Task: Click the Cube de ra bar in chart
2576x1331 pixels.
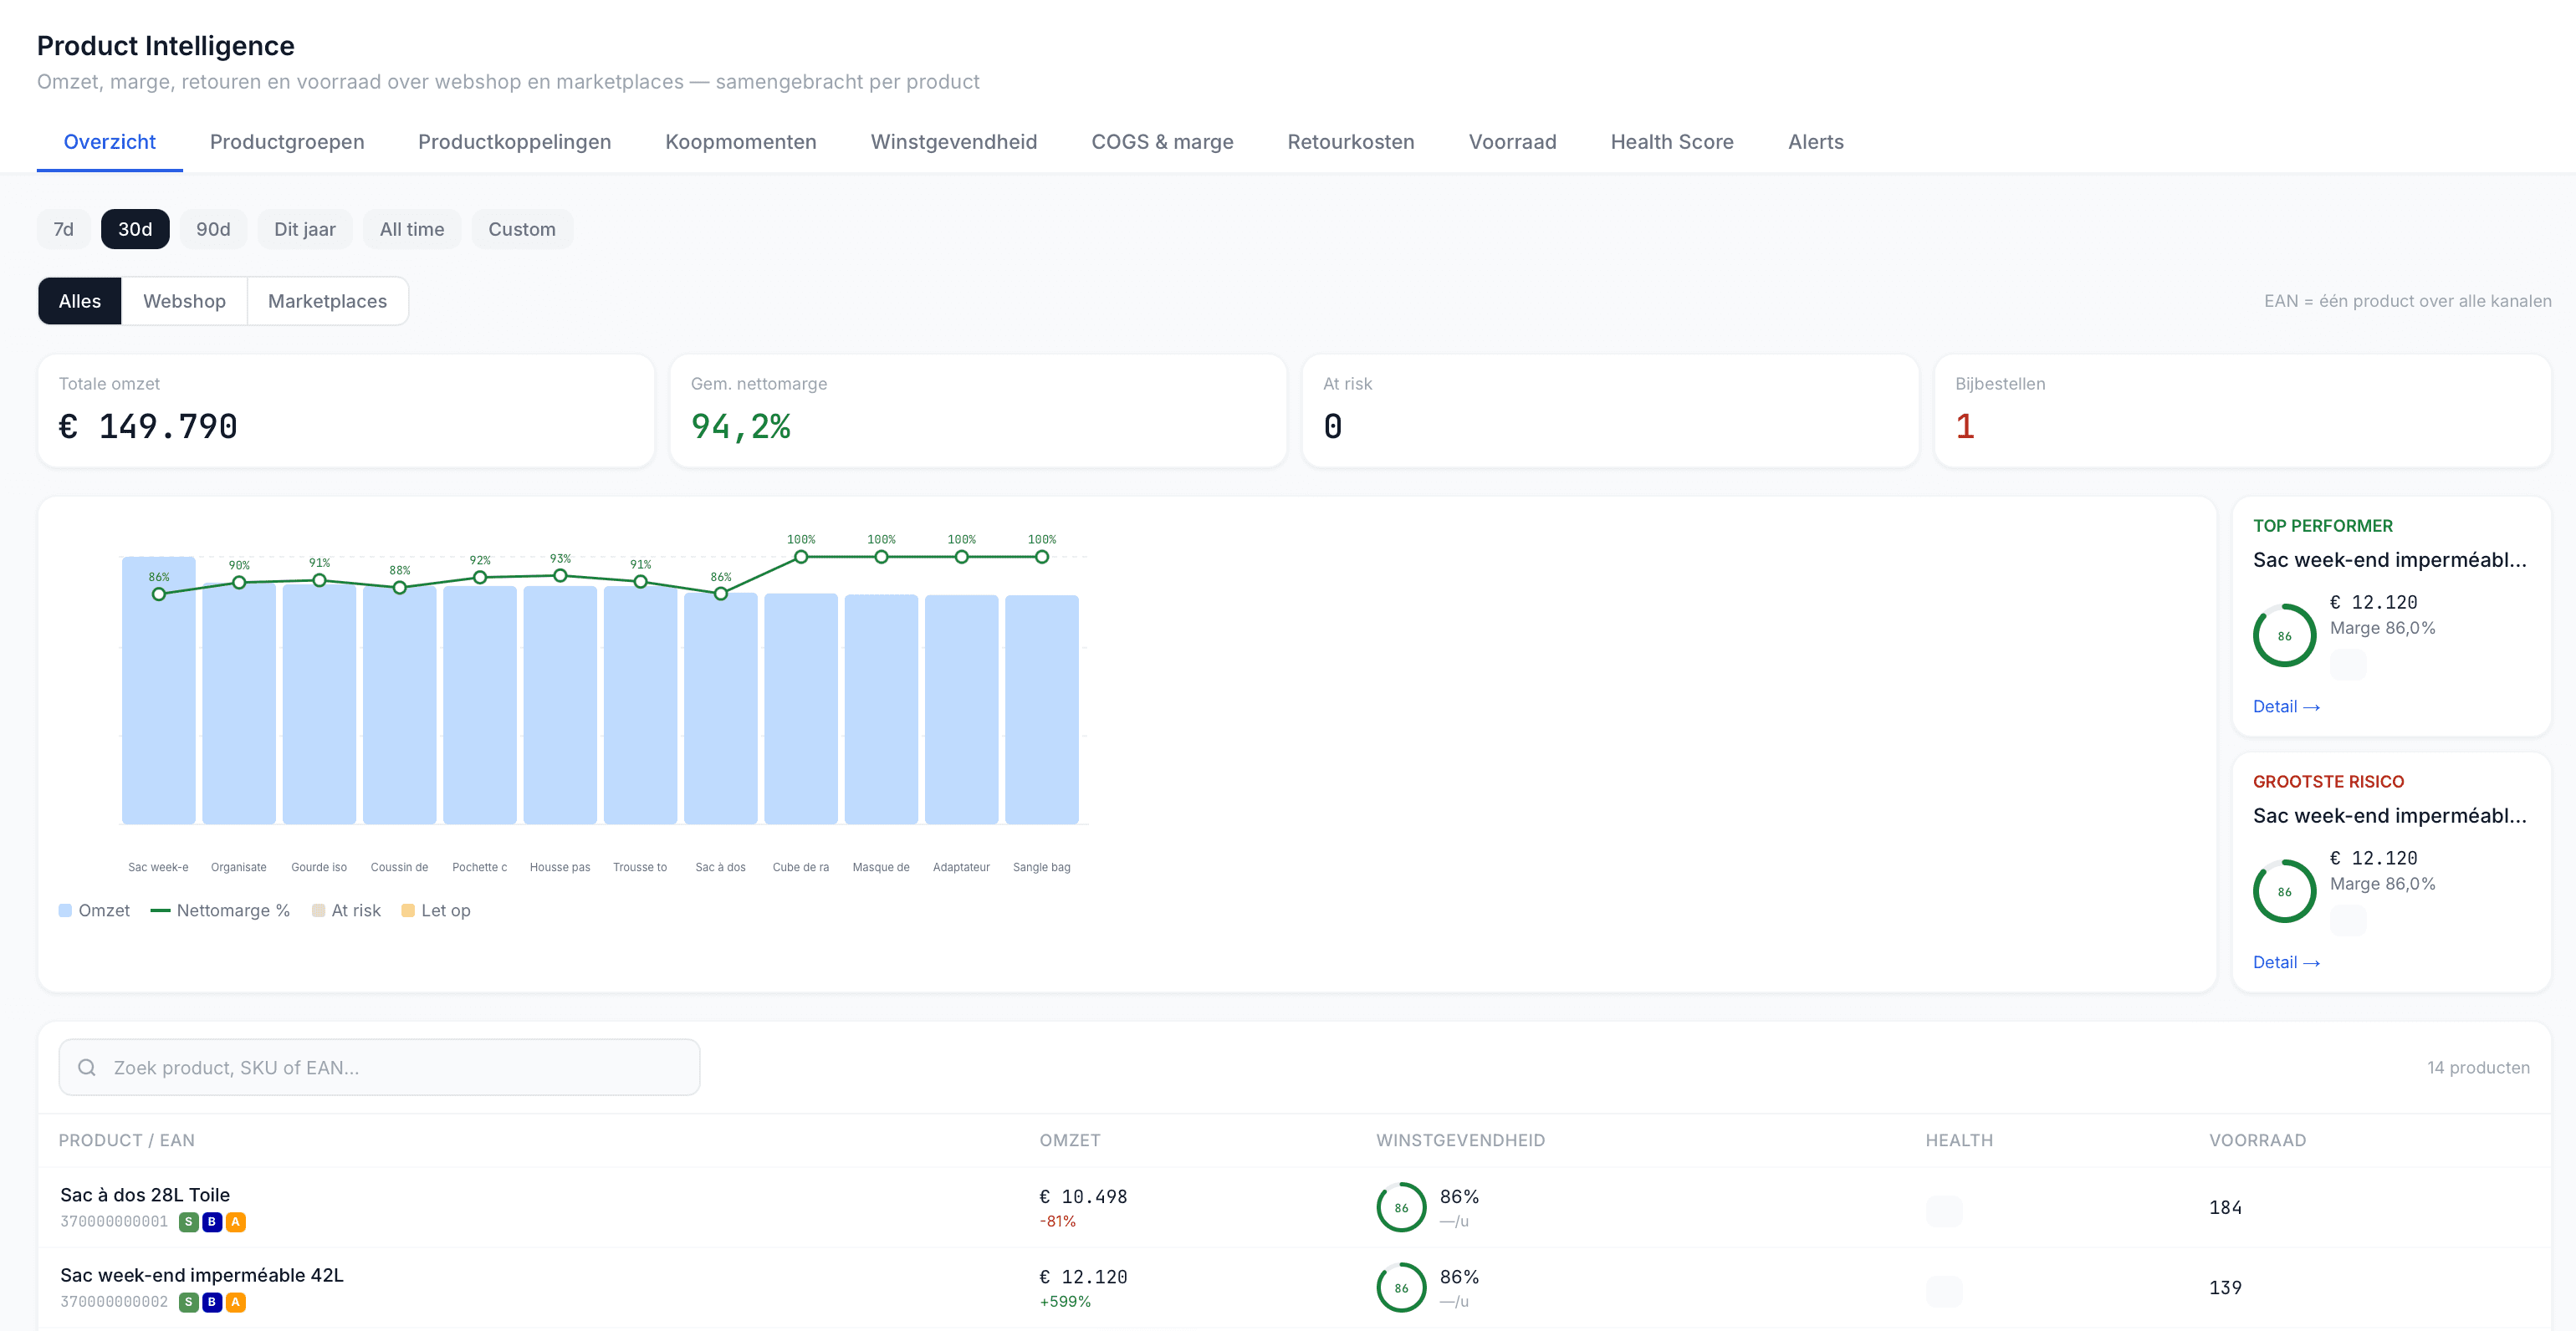Action: [801, 708]
